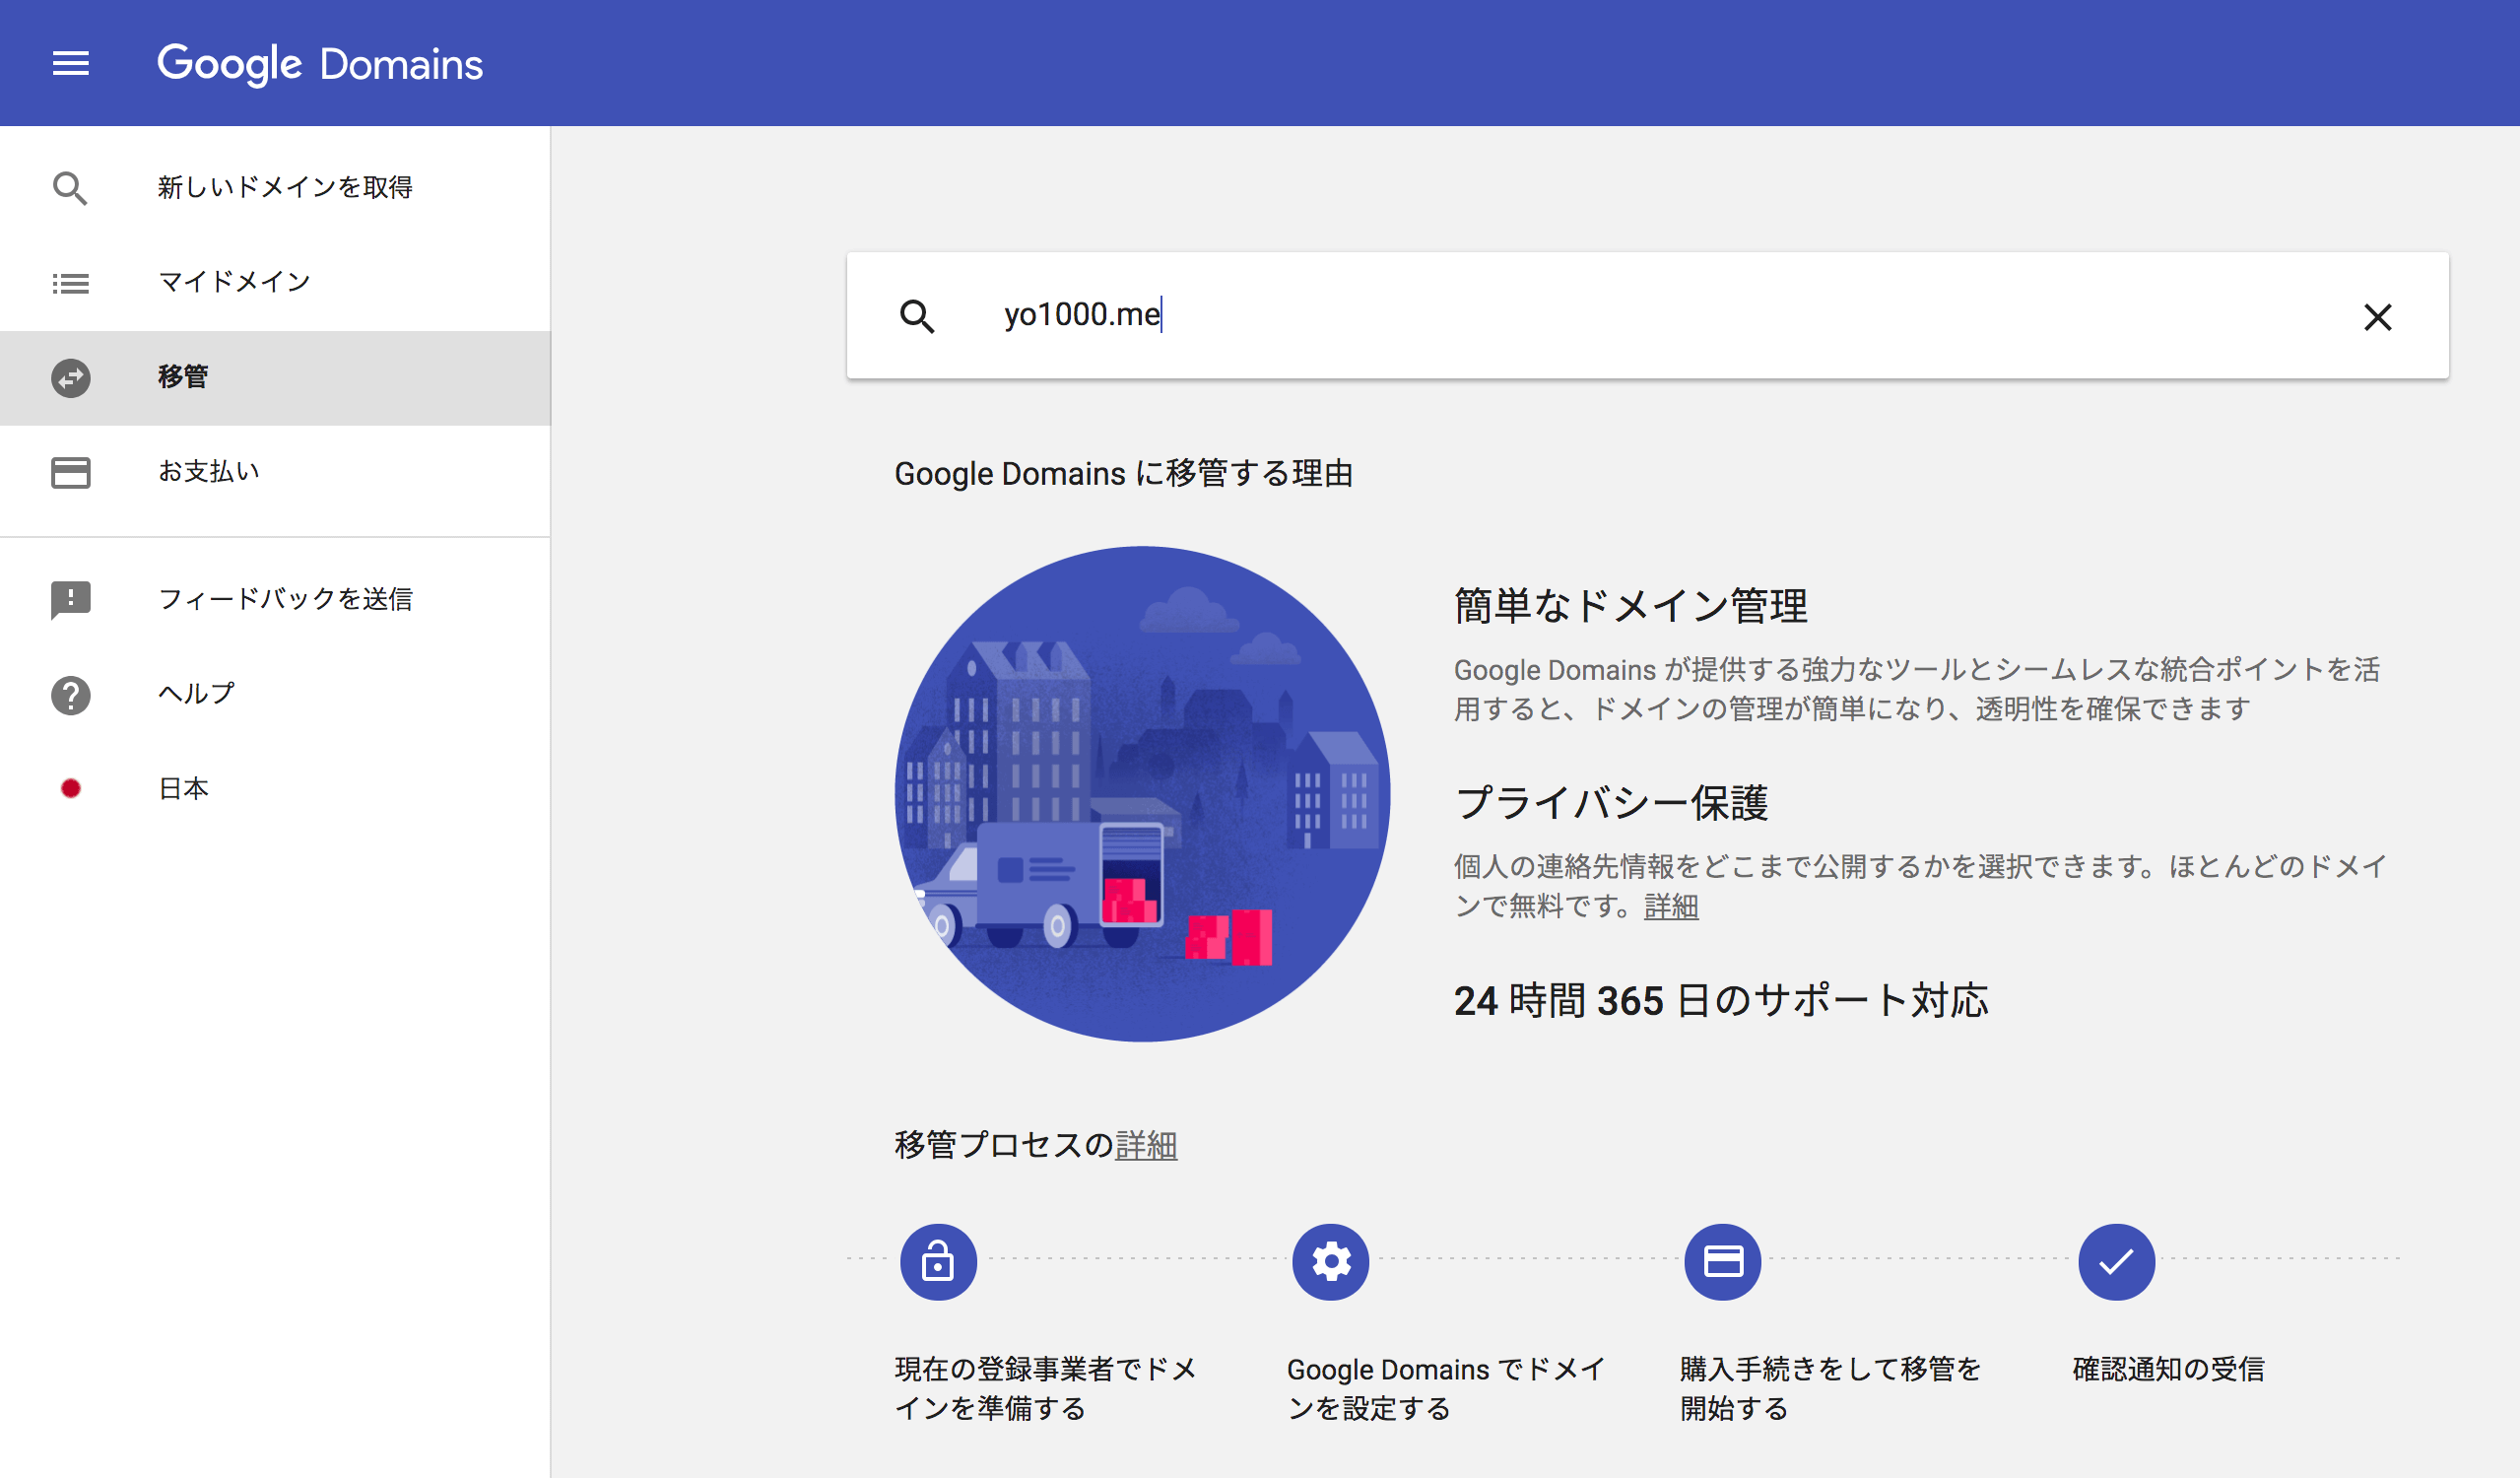Click the マイドメイン list icon
2520x1478 pixels.
[x=70, y=283]
